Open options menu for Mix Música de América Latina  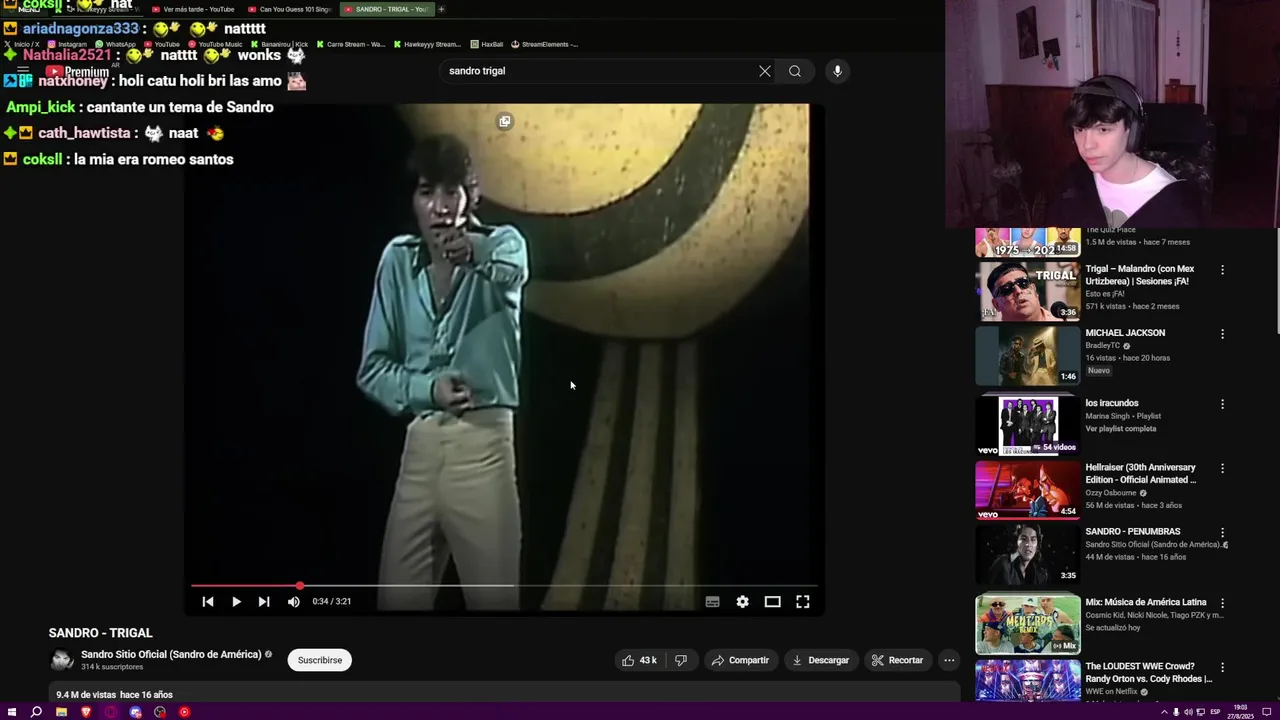tap(1222, 603)
